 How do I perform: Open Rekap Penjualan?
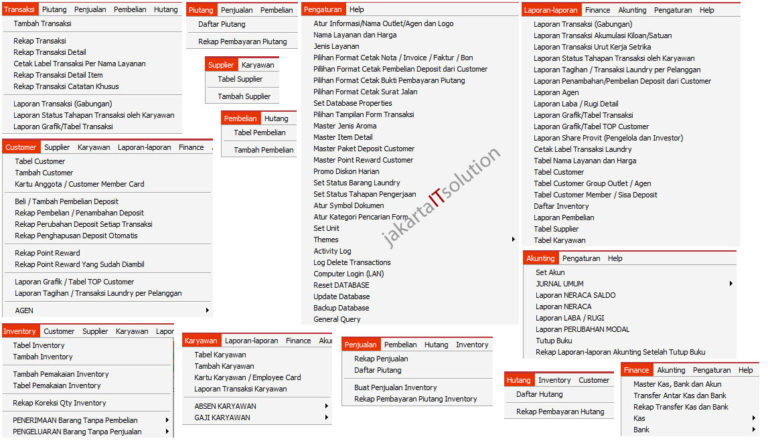click(381, 359)
